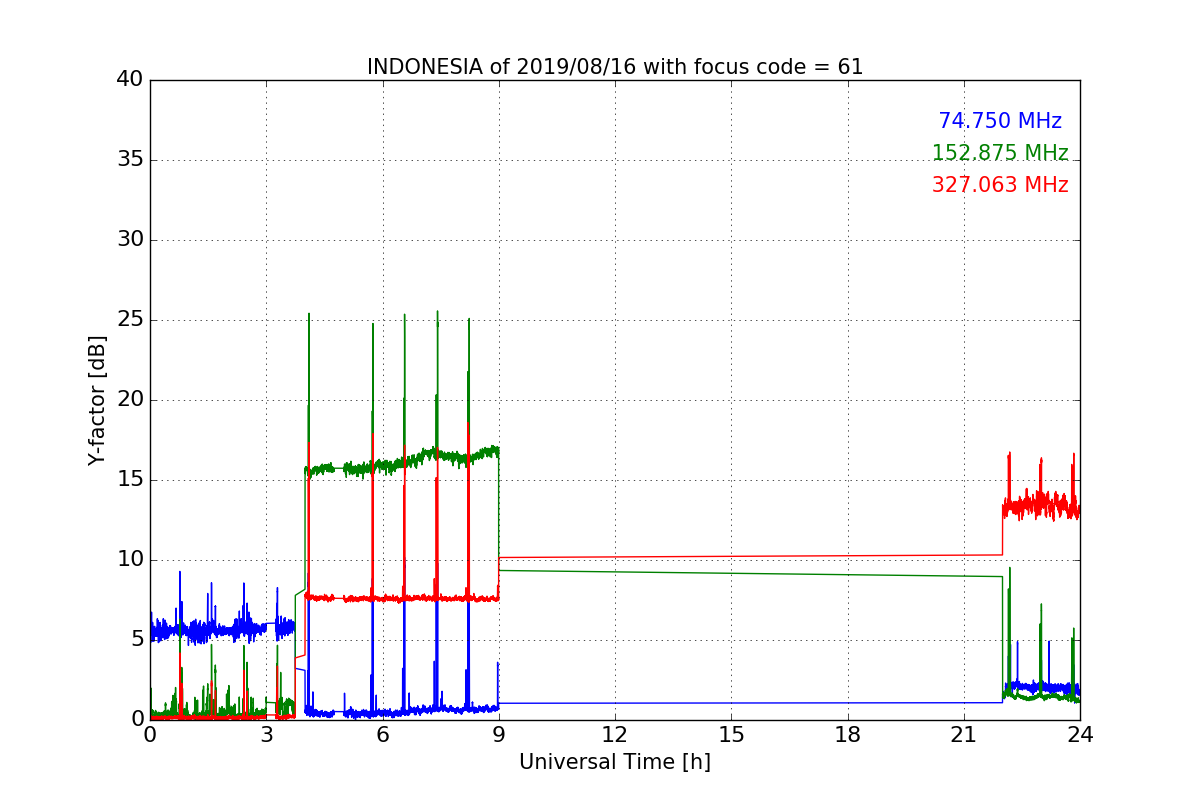Image resolution: width=1200 pixels, height=800 pixels.
Task: Select the green '152.875 MHz' legend label
Action: [x=1000, y=153]
